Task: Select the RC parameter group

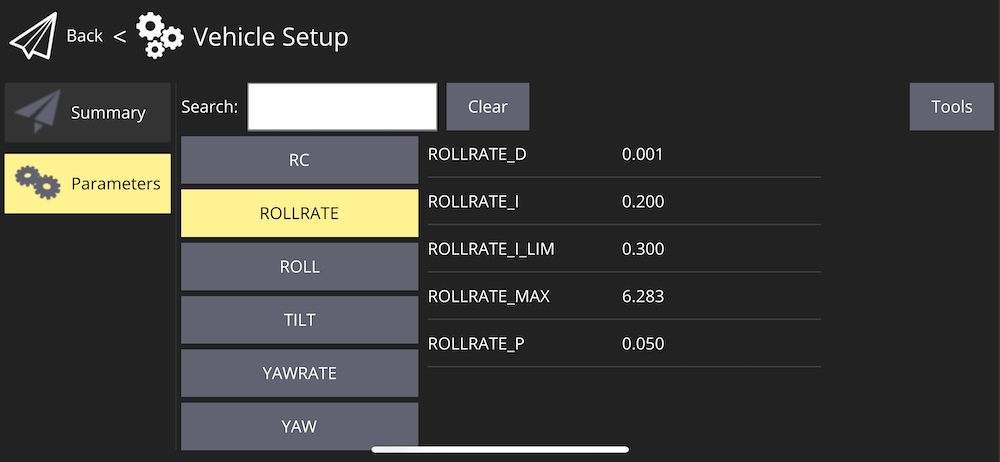Action: coord(299,160)
